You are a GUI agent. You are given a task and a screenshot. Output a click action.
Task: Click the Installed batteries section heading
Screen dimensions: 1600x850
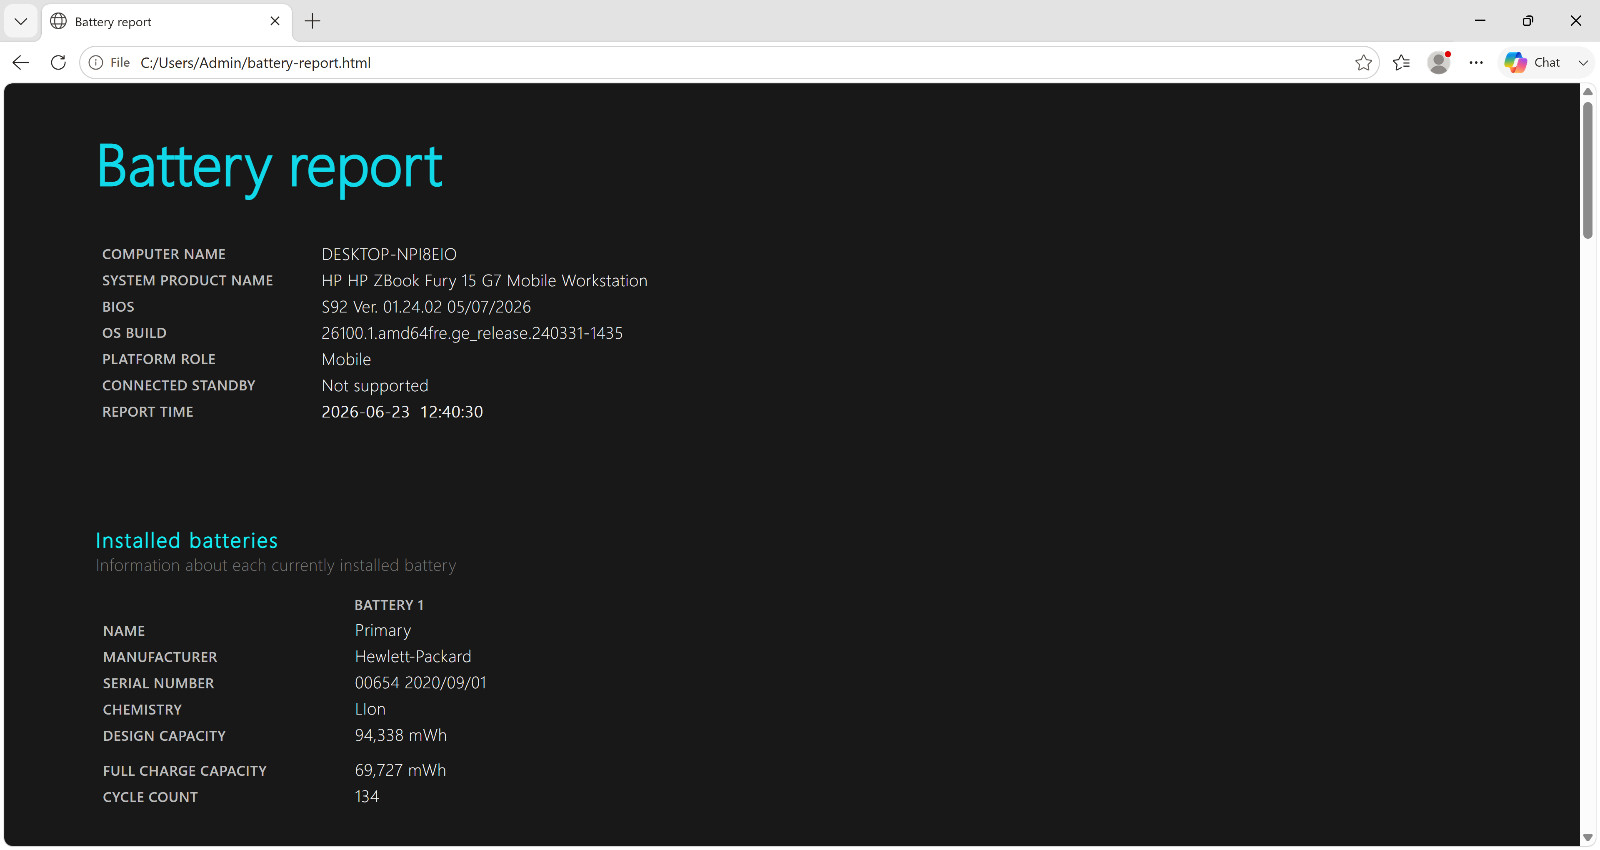(187, 541)
